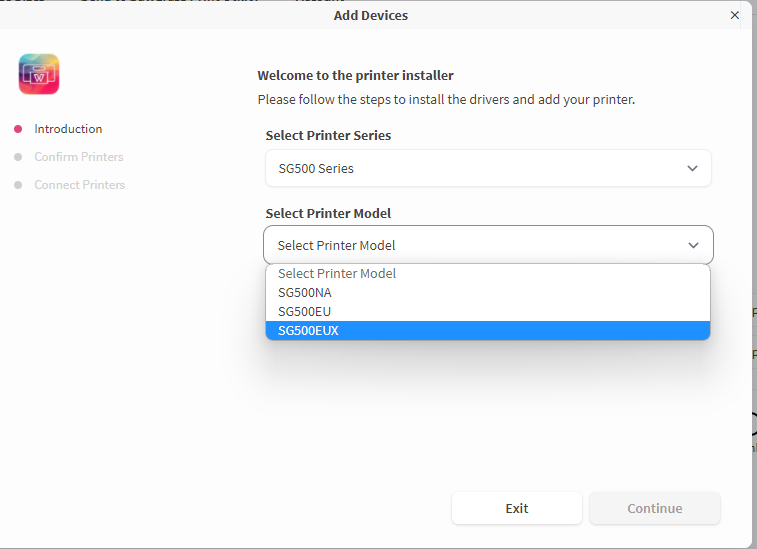Click the gray Confirm Printers step bullet
Viewport: 757px width, 549px height.
pos(18,157)
